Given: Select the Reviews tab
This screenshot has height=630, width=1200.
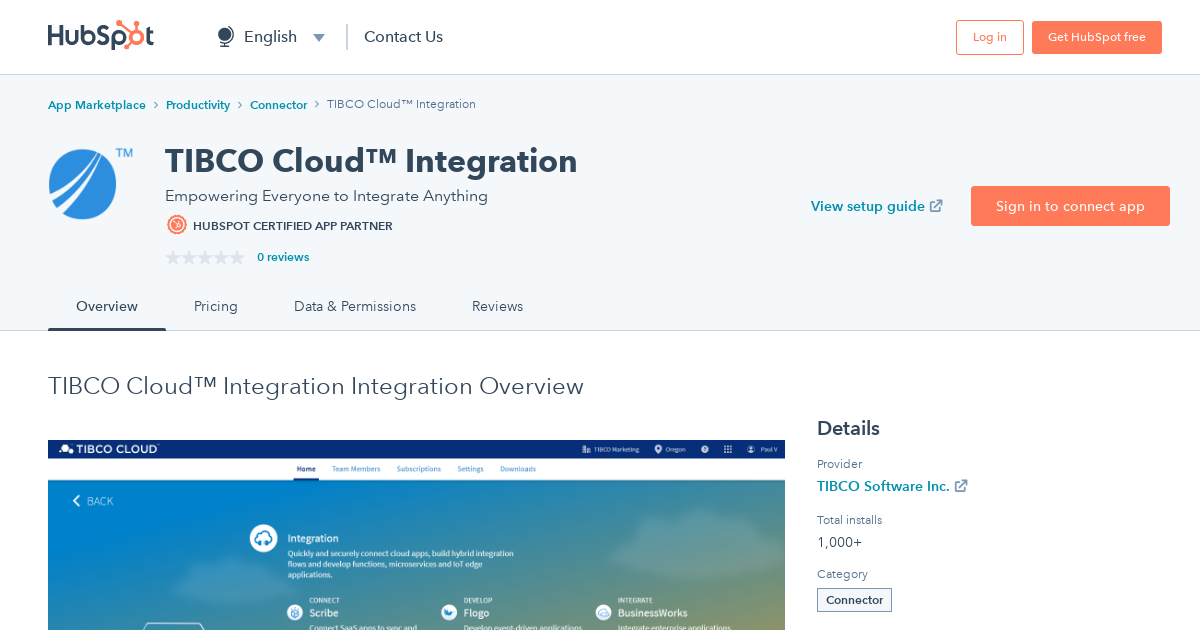Looking at the screenshot, I should [497, 306].
